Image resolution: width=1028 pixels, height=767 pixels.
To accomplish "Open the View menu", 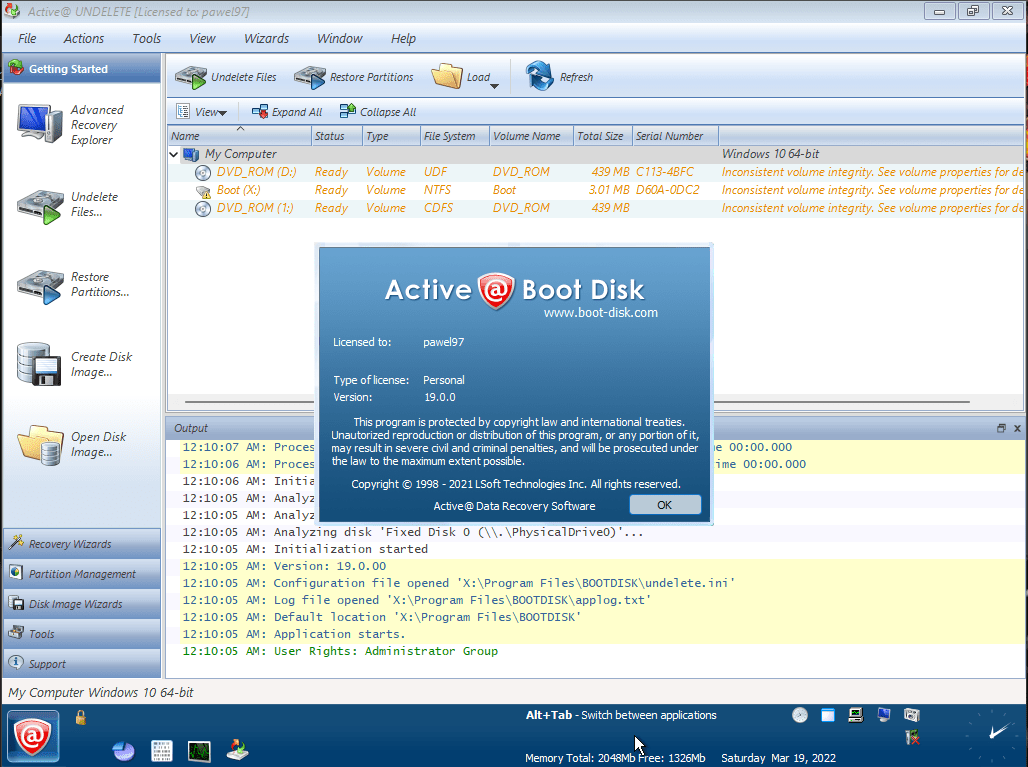I will (x=202, y=39).
